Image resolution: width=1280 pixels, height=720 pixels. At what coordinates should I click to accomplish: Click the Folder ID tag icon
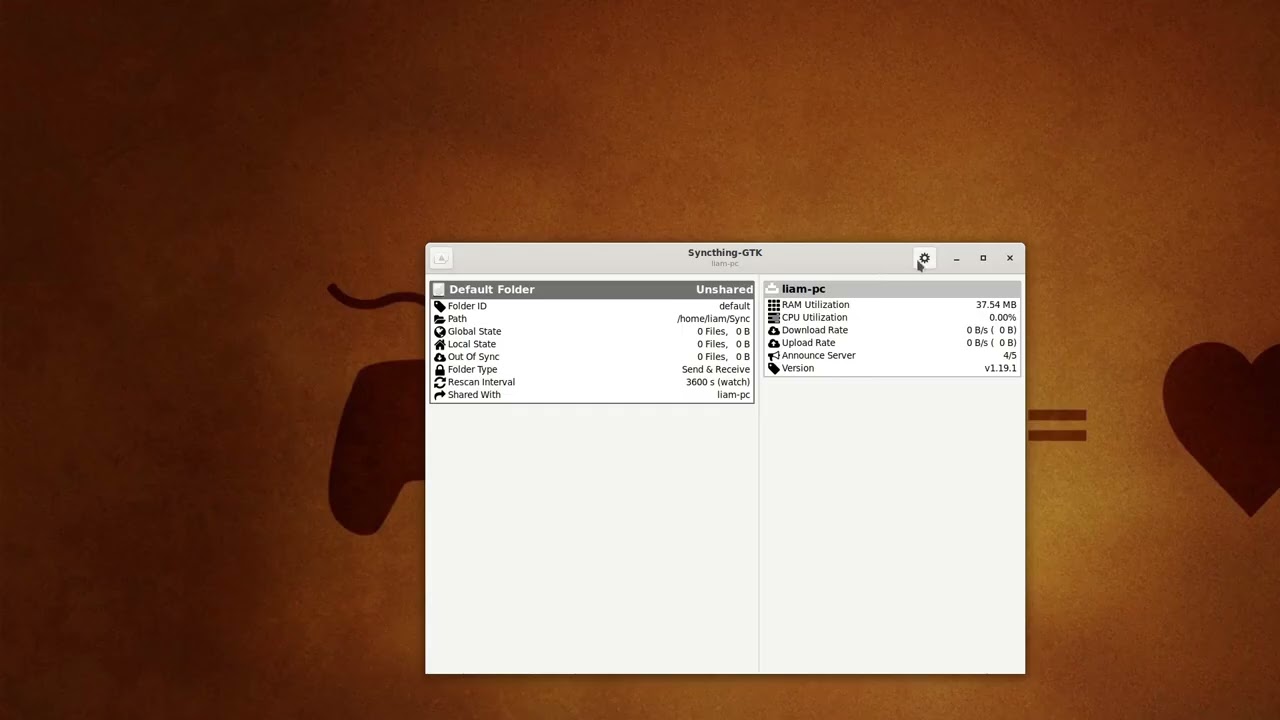point(439,306)
